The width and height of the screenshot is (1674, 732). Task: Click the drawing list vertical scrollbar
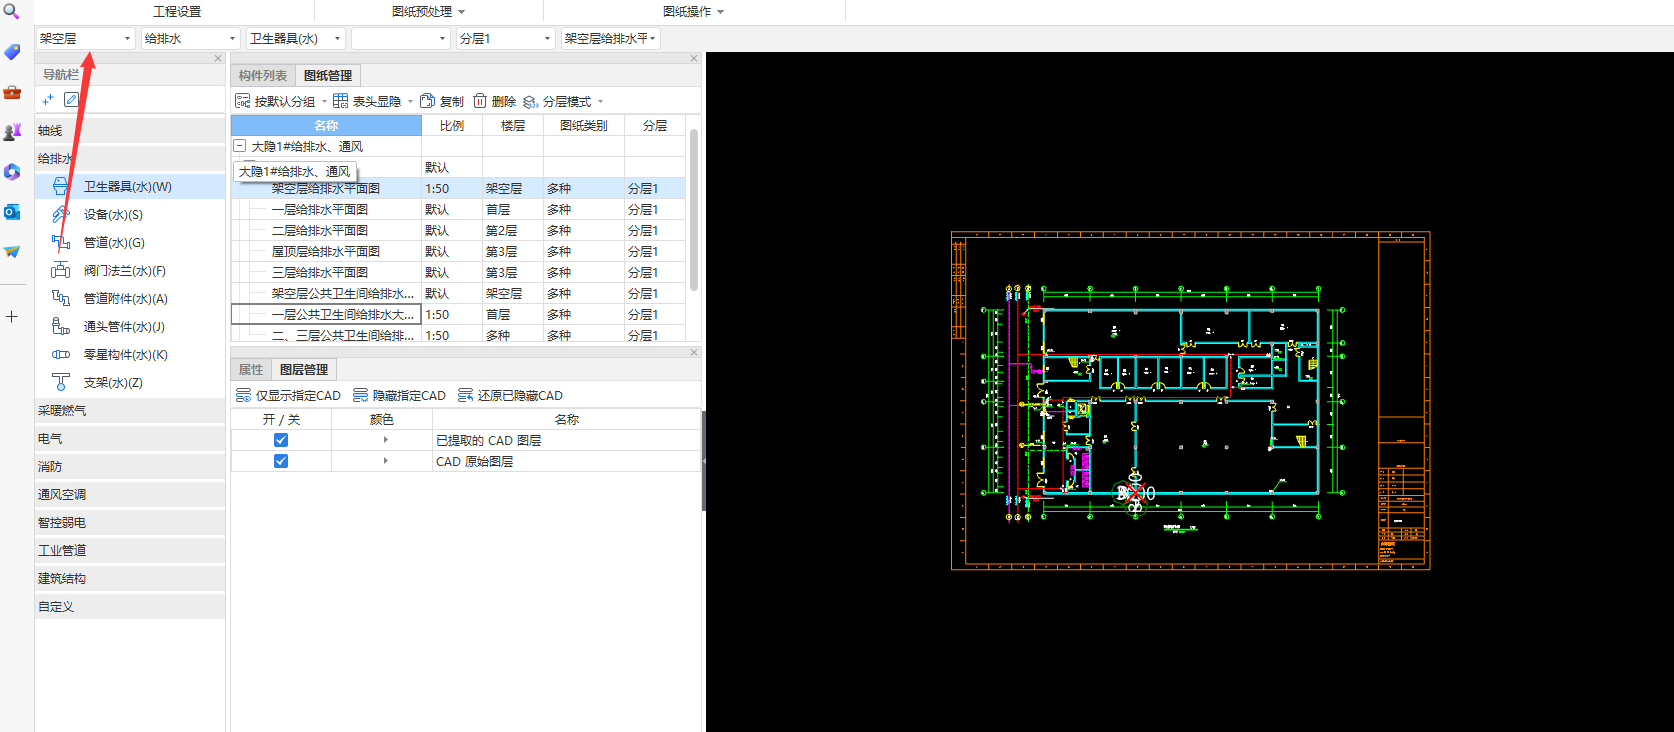point(694,210)
